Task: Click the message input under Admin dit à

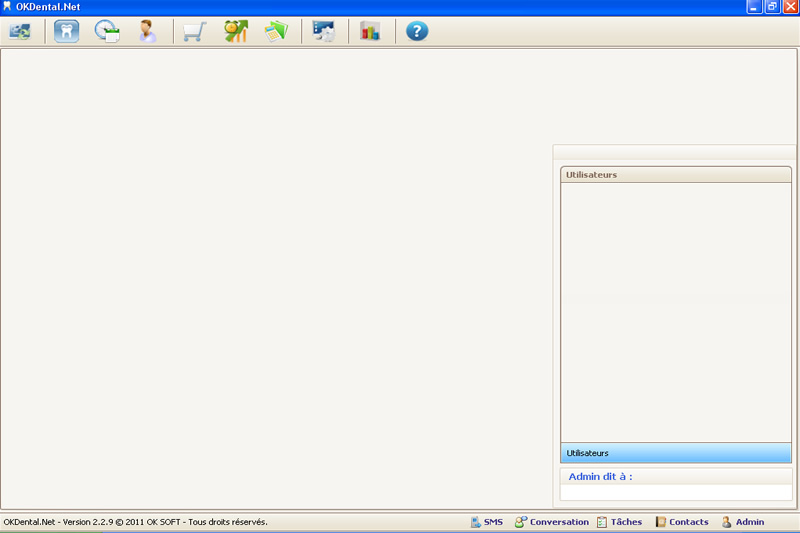Action: pos(676,492)
